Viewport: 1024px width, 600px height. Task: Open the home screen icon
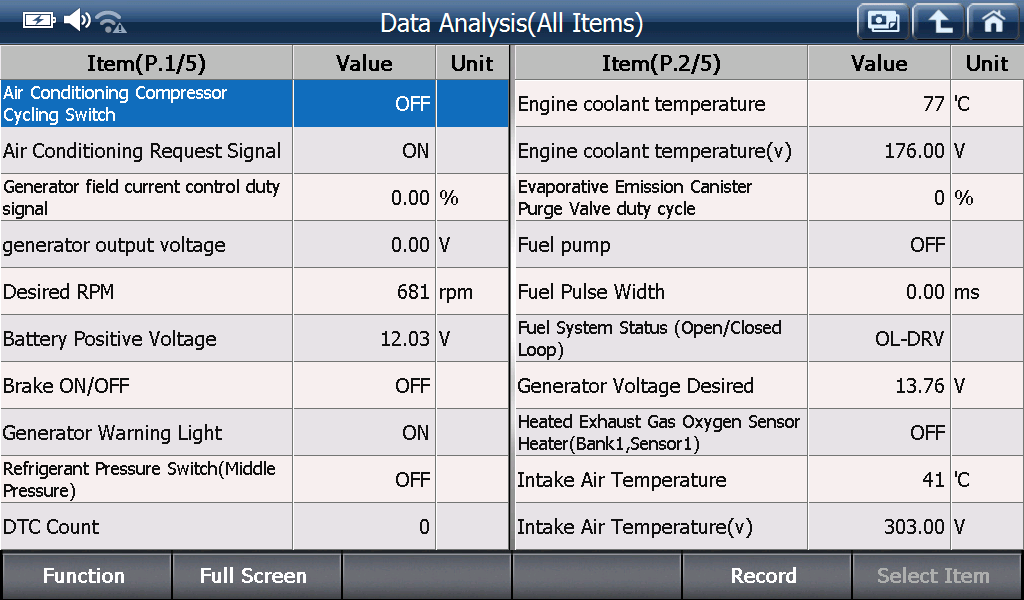tap(993, 22)
